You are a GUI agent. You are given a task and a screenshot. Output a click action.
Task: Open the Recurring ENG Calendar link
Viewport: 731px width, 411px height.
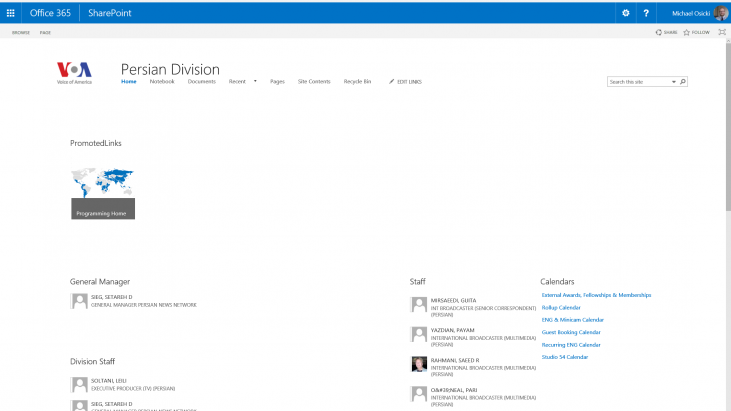pos(571,345)
